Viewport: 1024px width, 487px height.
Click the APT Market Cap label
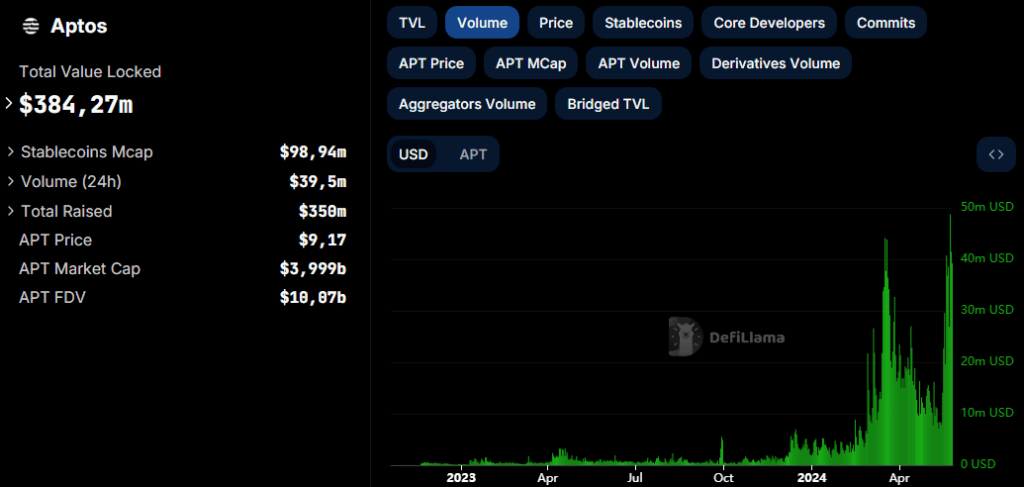(x=80, y=268)
